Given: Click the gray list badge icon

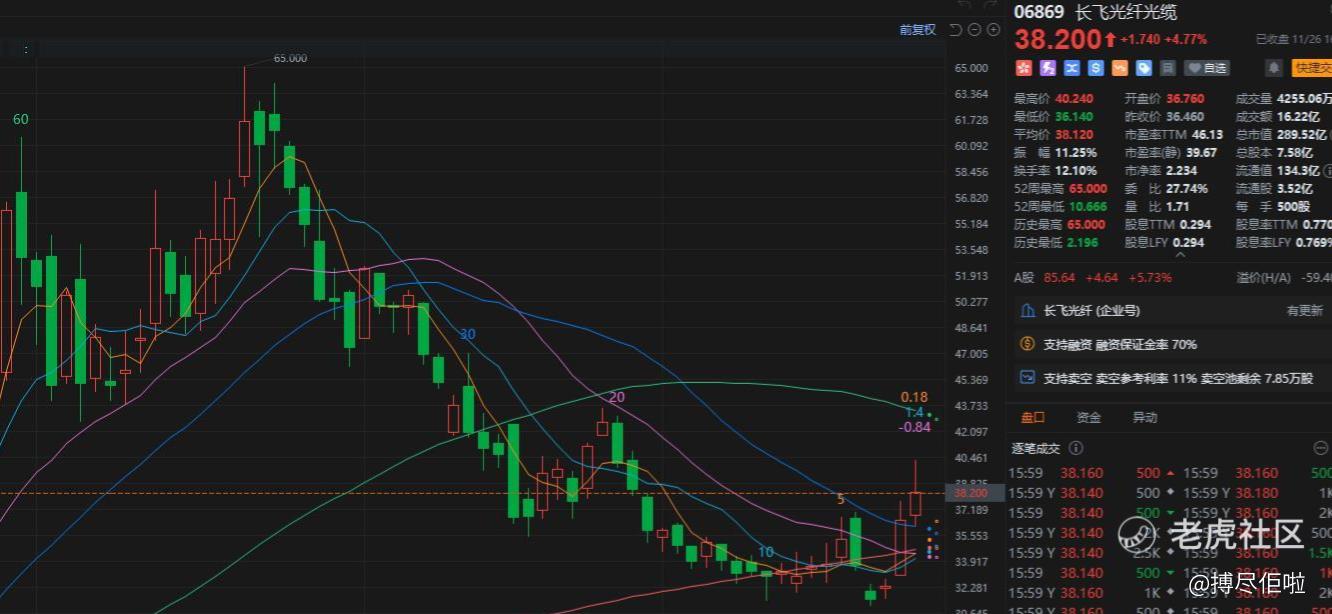Looking at the screenshot, I should point(1167,68).
